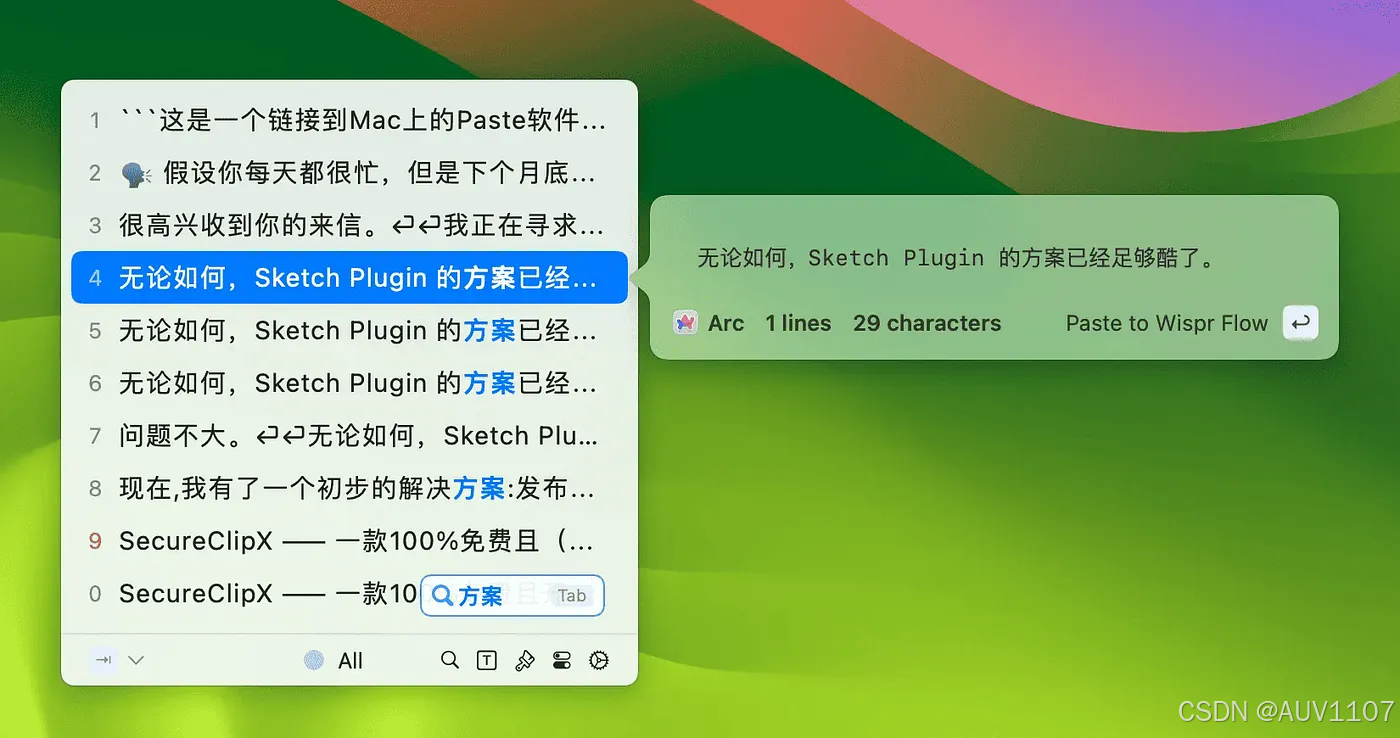The width and height of the screenshot is (1400, 738).
Task: Click the Arc app icon in preview
Action: click(x=685, y=323)
